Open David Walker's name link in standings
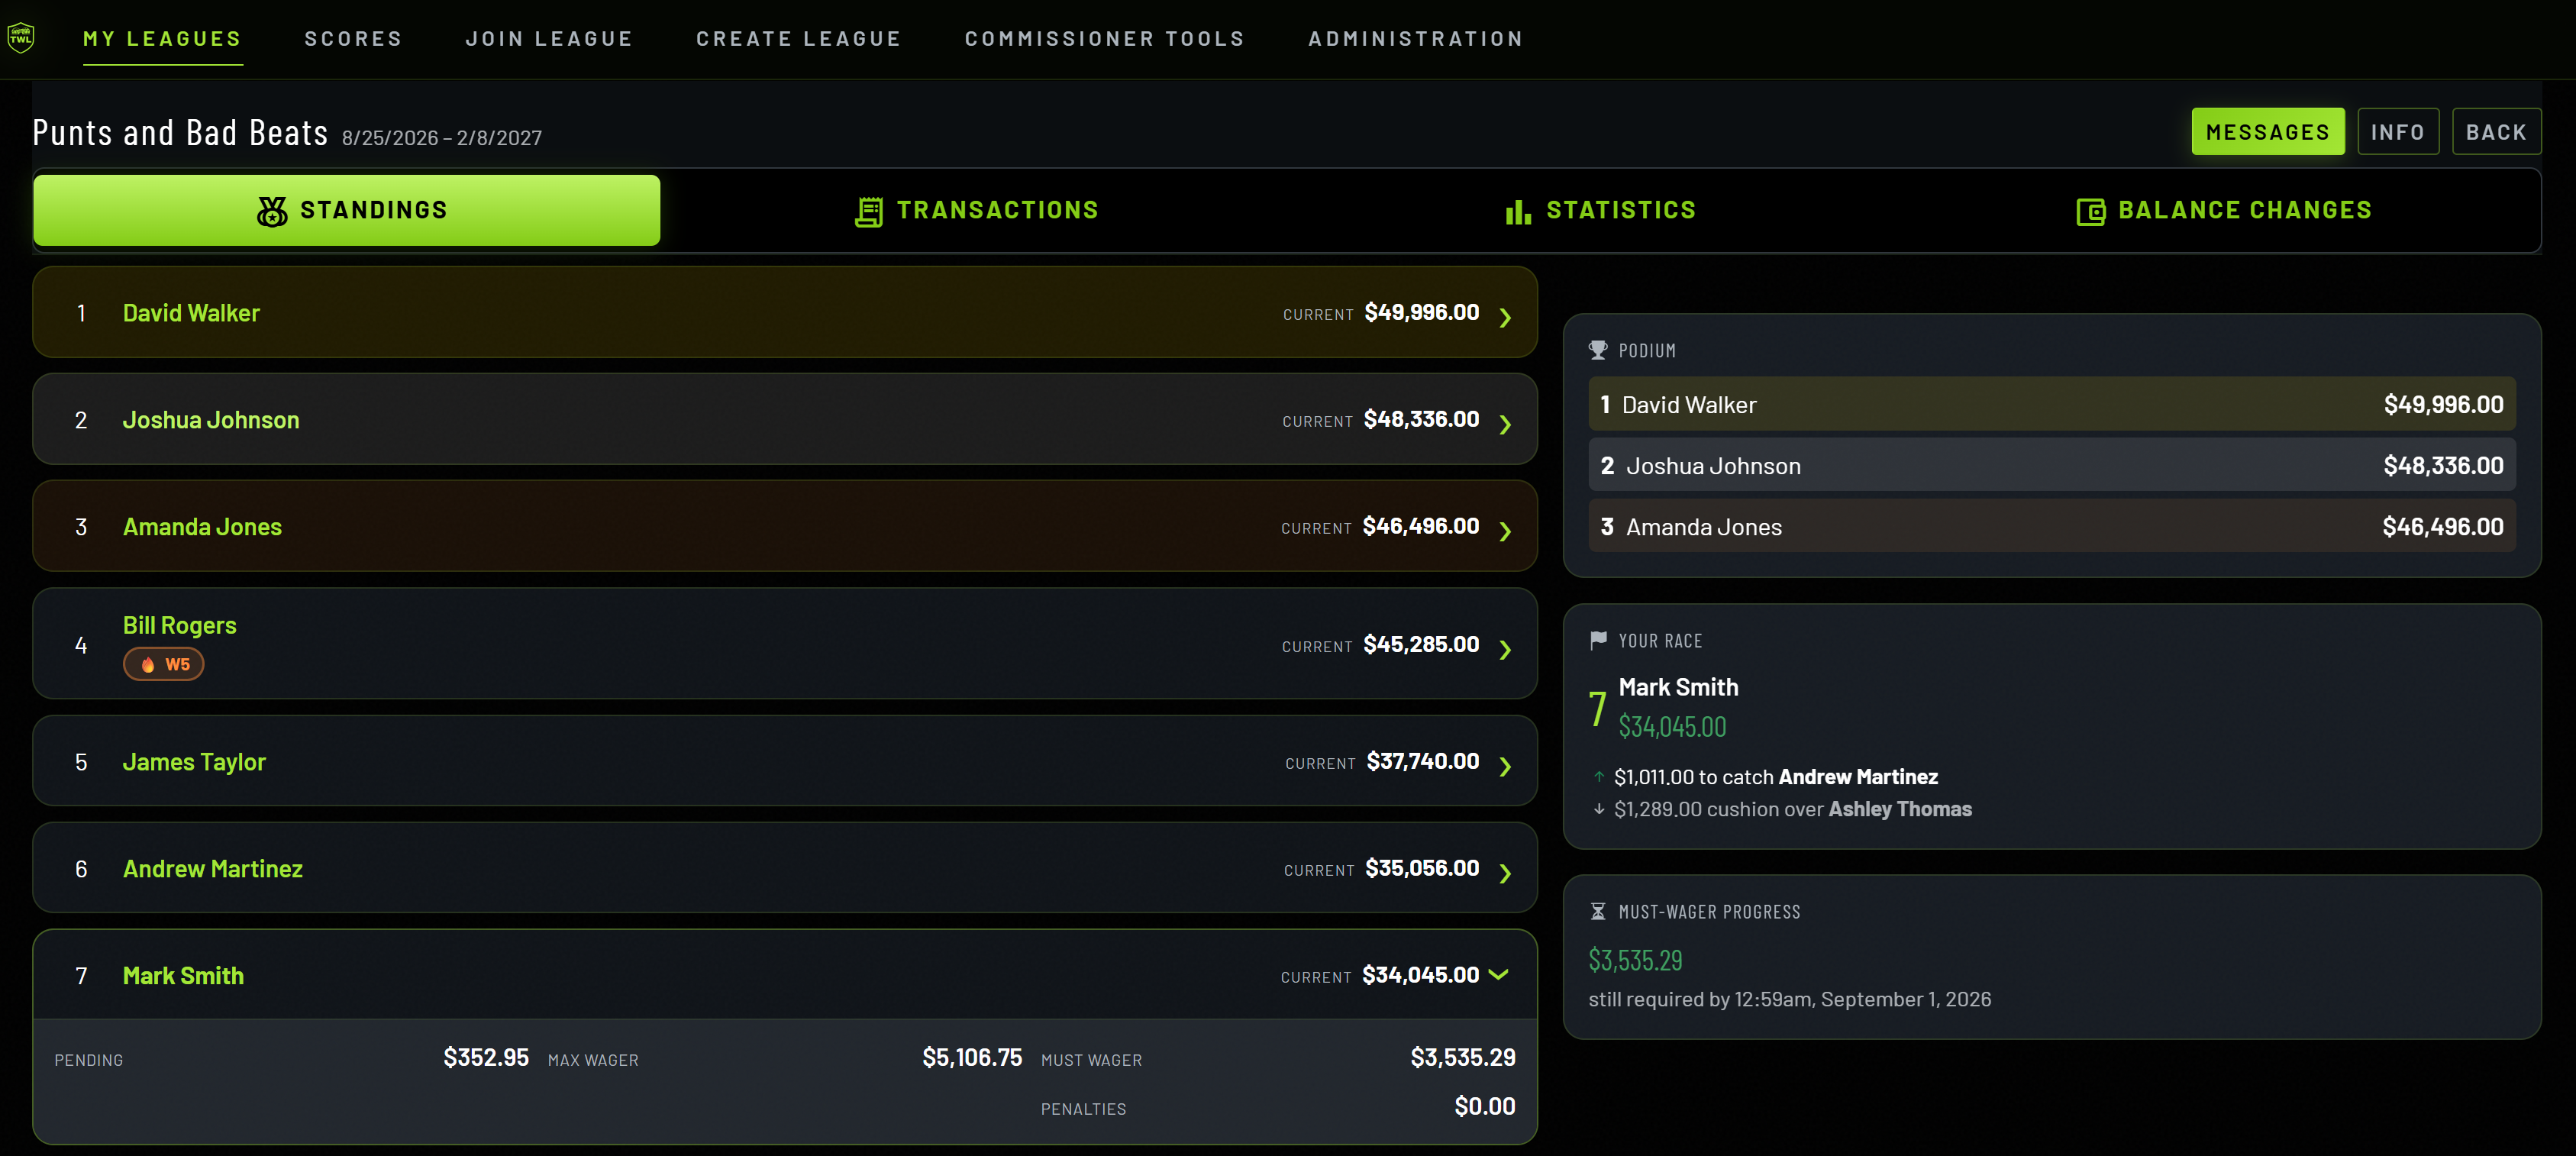 click(x=191, y=313)
